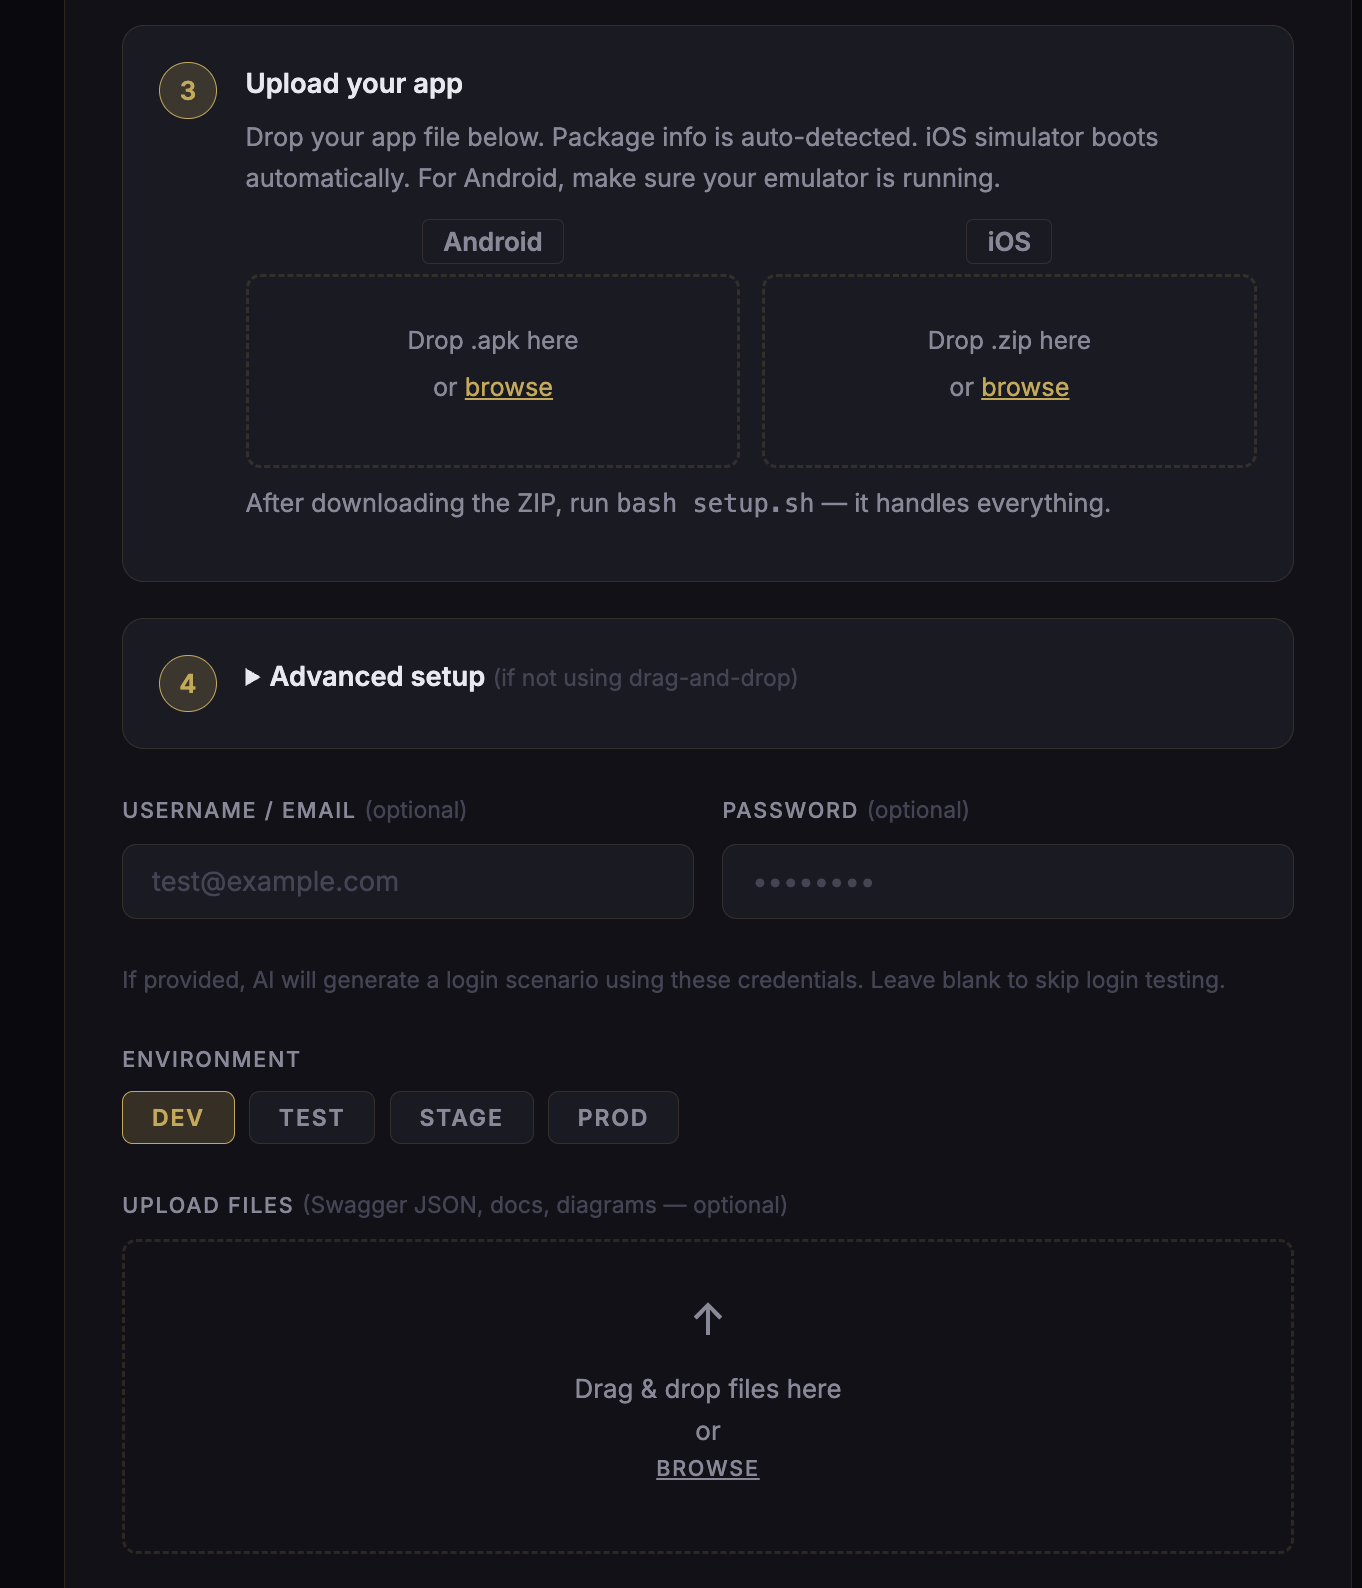The image size is (1362, 1588).
Task: Select the DEV environment
Action: (178, 1117)
